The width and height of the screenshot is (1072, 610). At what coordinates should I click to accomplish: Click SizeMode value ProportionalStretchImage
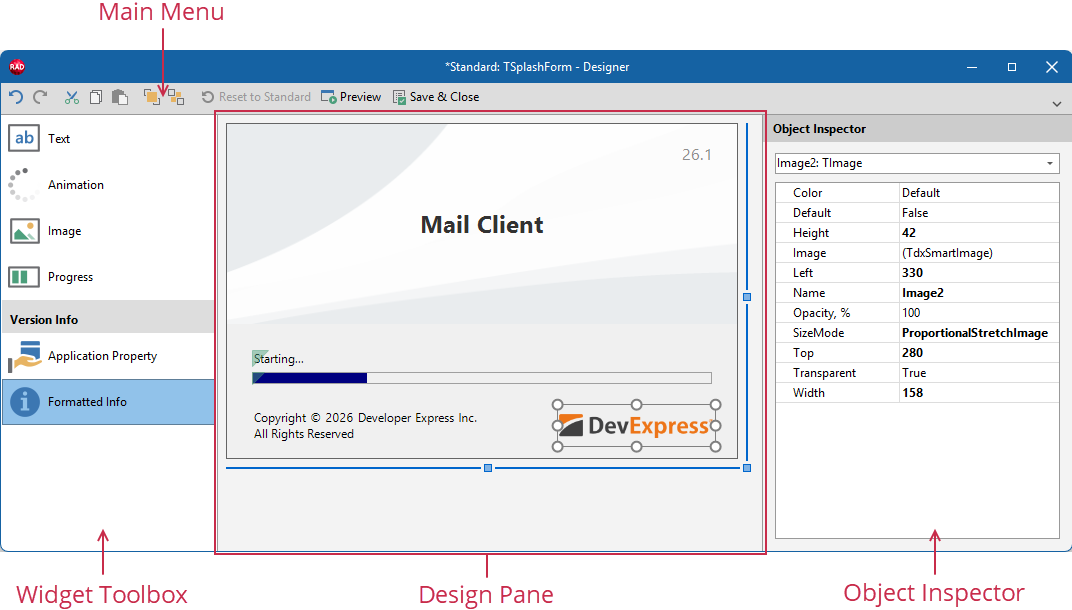pyautogui.click(x=978, y=333)
